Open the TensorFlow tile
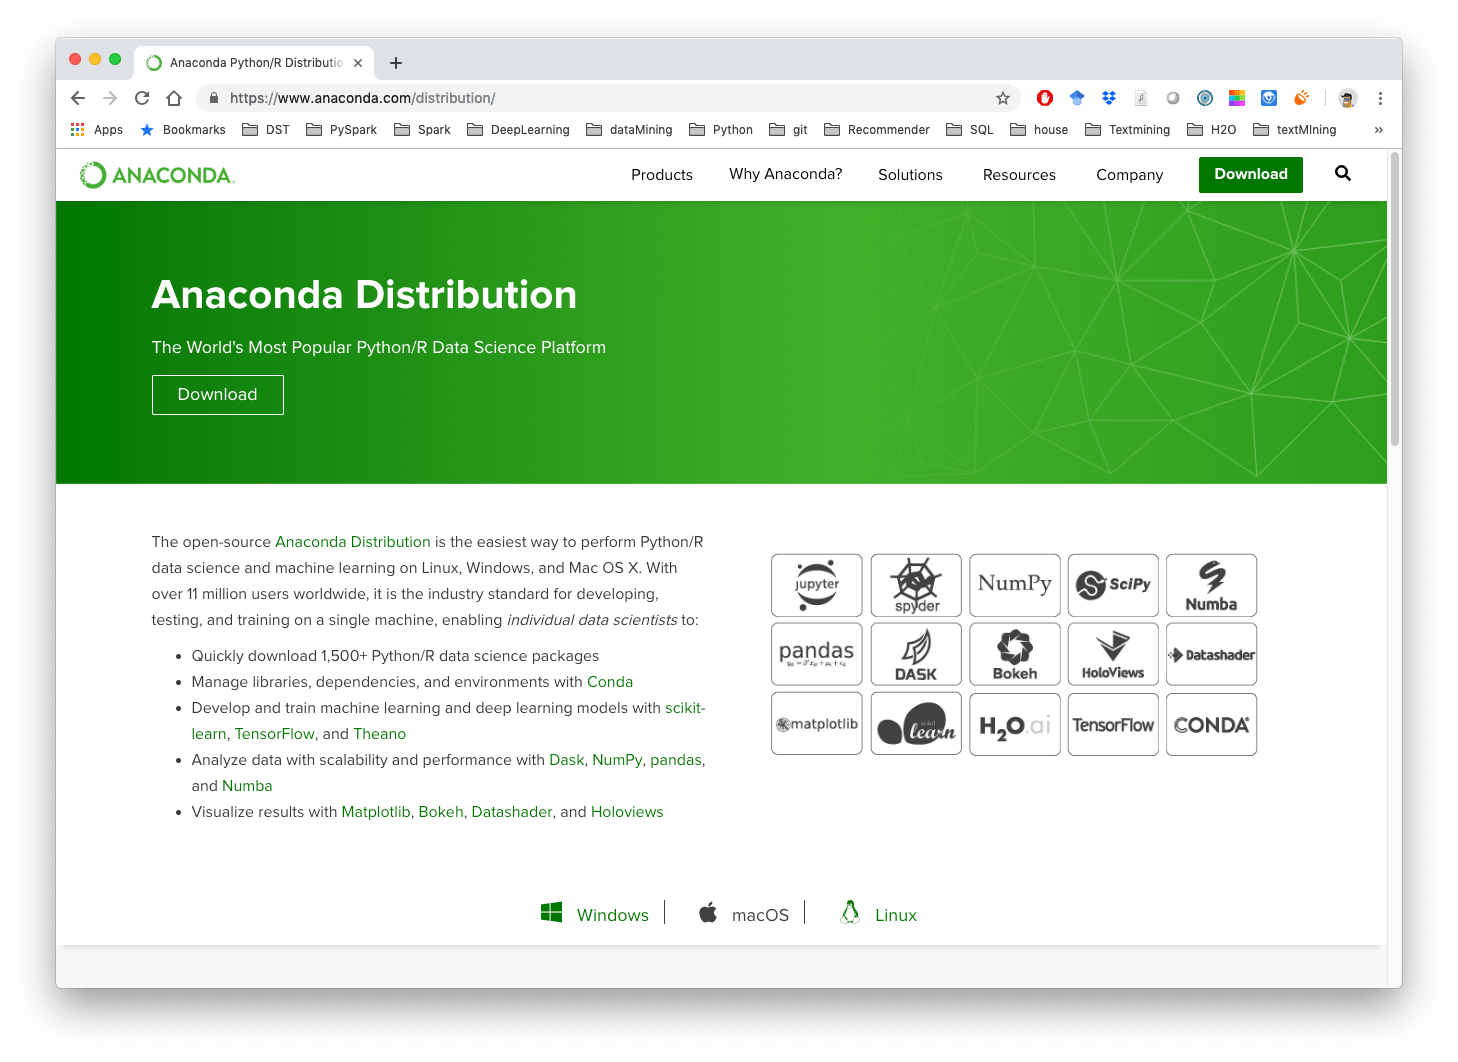The width and height of the screenshot is (1458, 1062). [x=1112, y=724]
